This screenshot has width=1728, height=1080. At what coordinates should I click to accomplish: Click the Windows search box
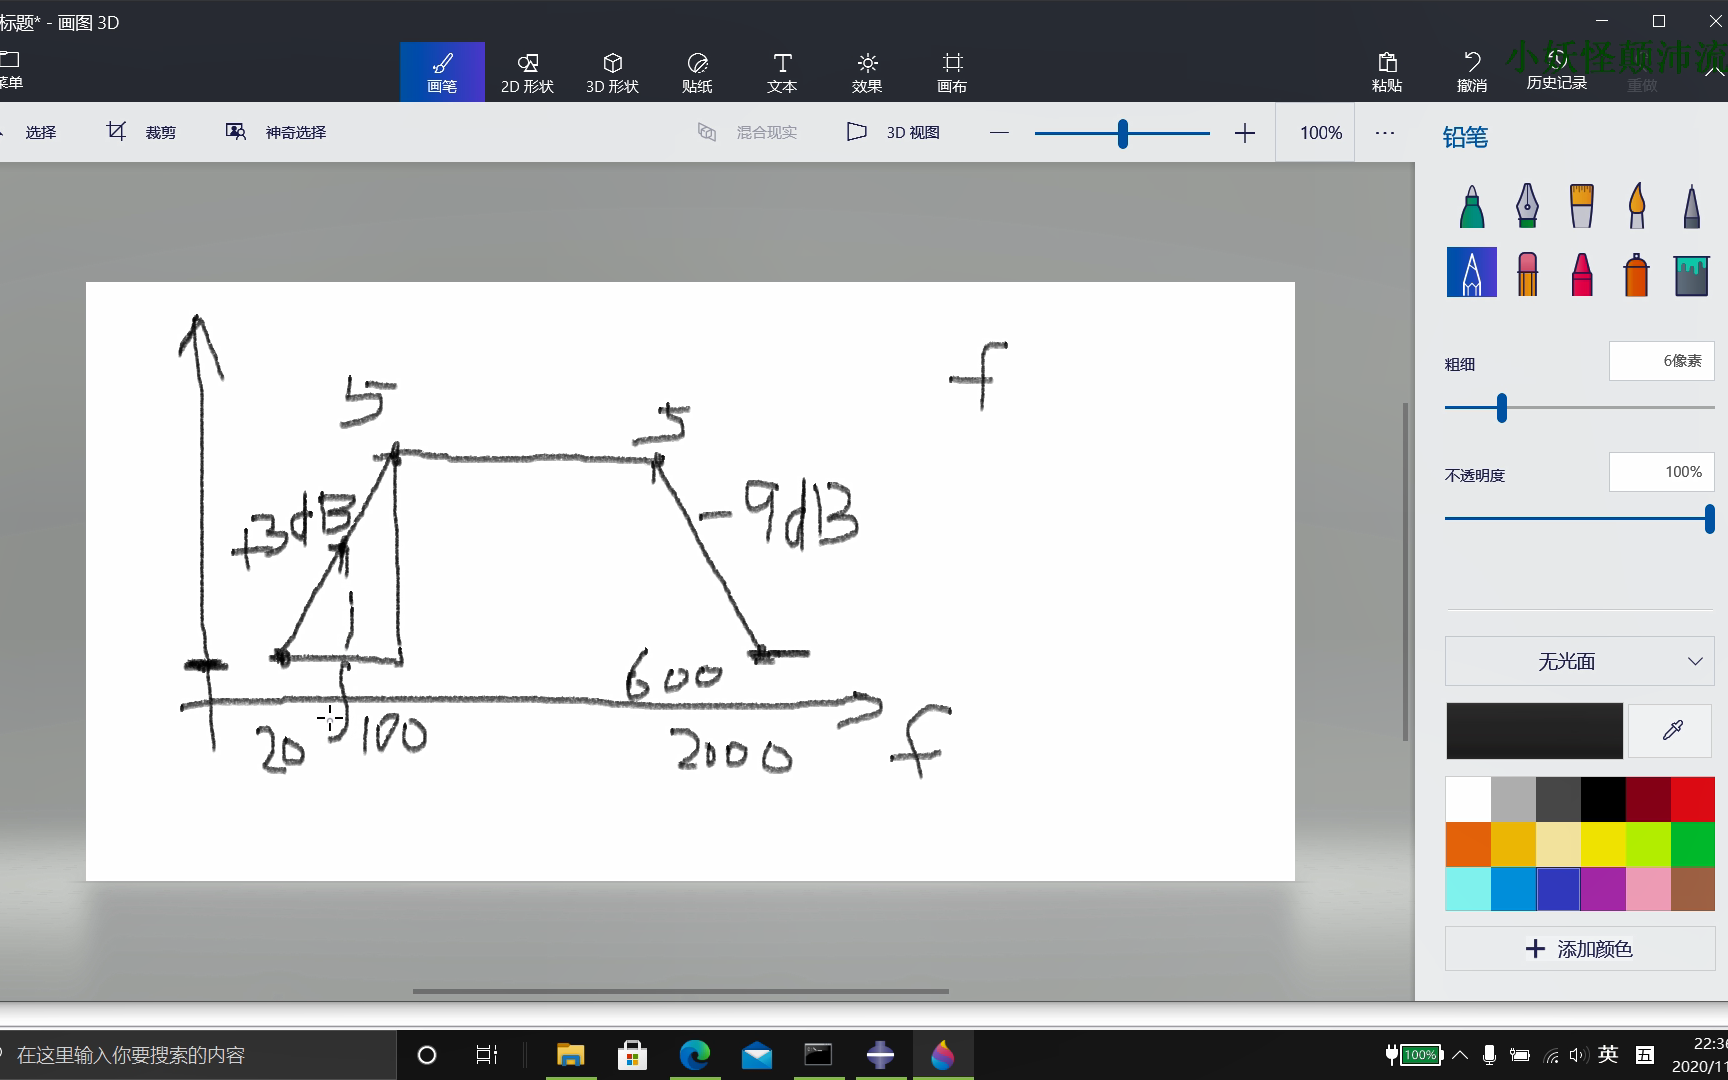pyautogui.click(x=198, y=1055)
